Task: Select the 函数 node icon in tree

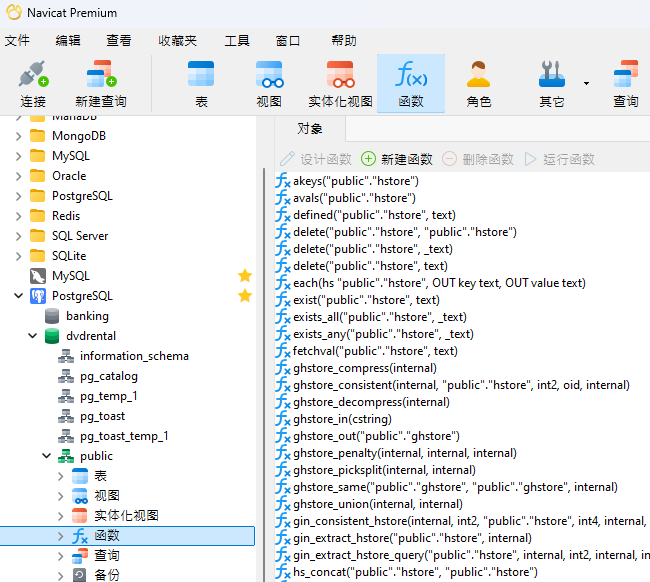Action: 80,536
